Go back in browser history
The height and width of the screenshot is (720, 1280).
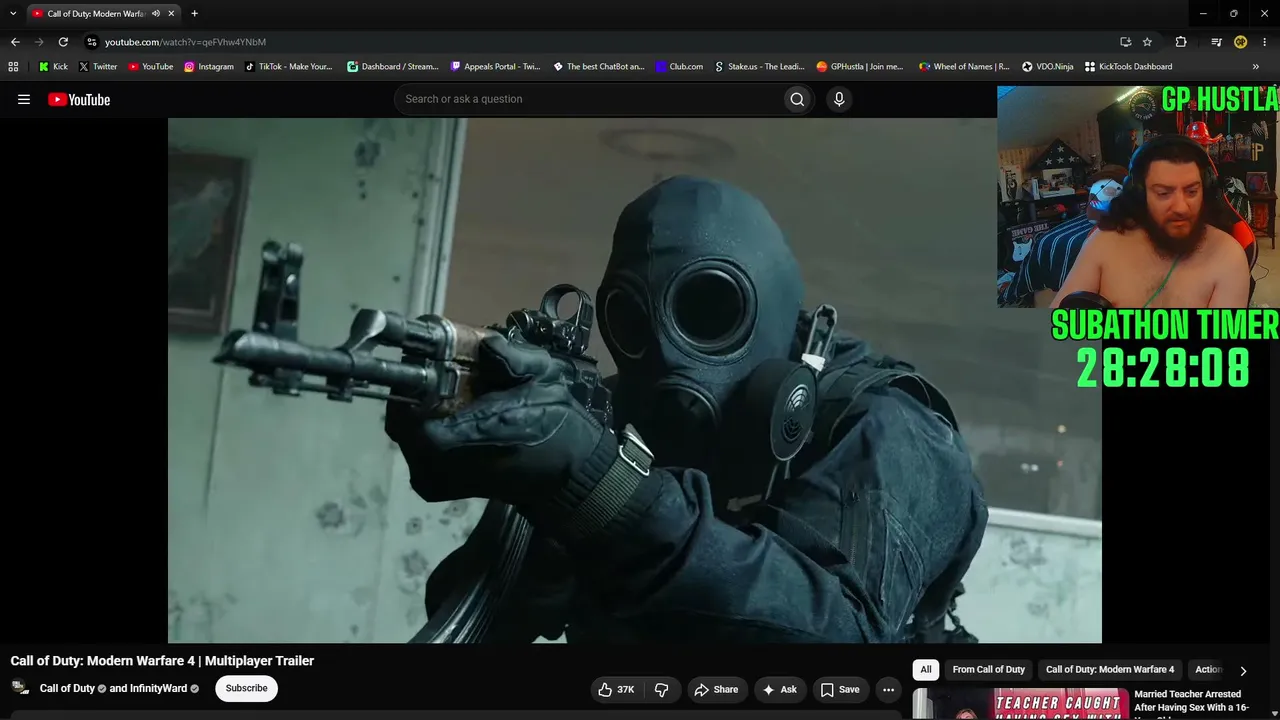(x=15, y=42)
